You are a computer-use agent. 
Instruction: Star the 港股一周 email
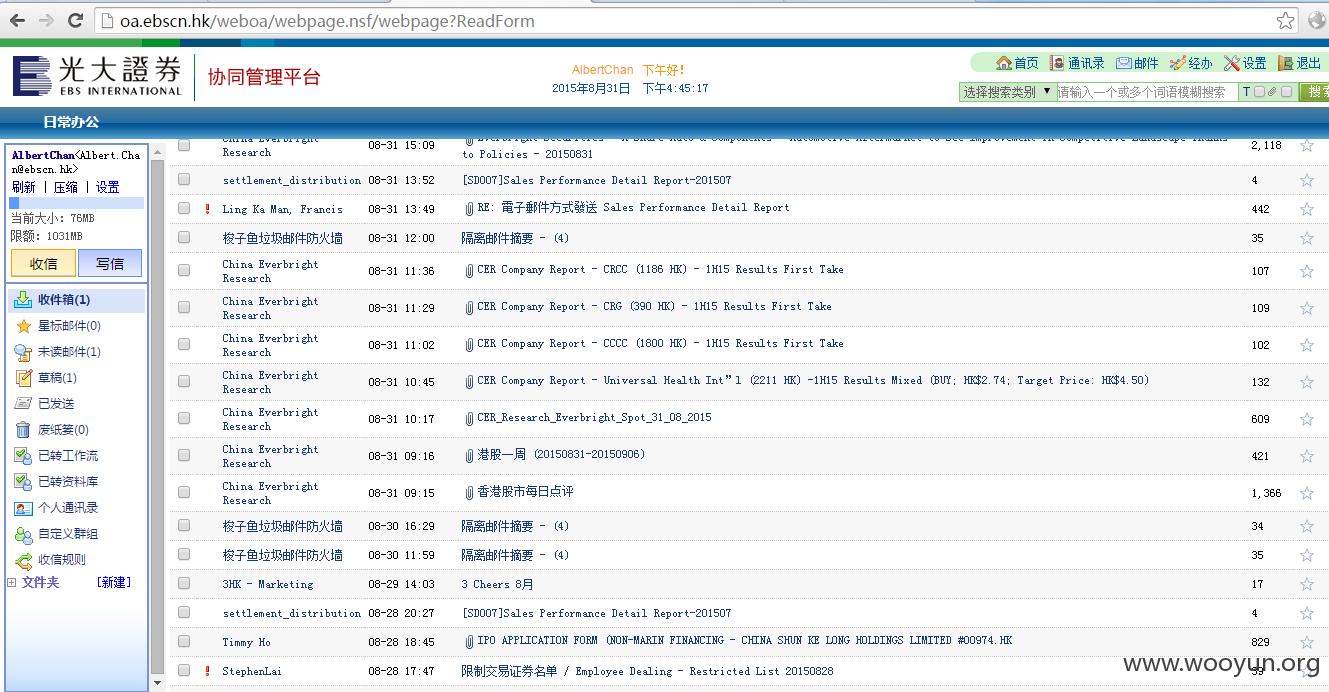click(x=1306, y=456)
